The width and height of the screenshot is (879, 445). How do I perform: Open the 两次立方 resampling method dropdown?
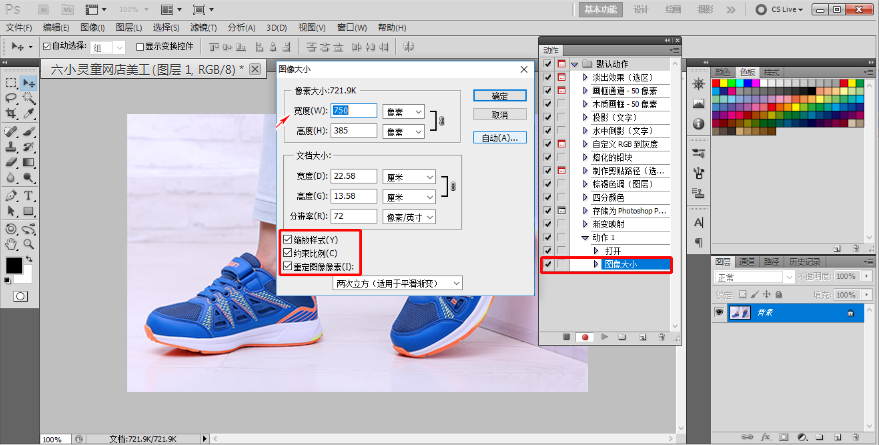click(x=398, y=283)
